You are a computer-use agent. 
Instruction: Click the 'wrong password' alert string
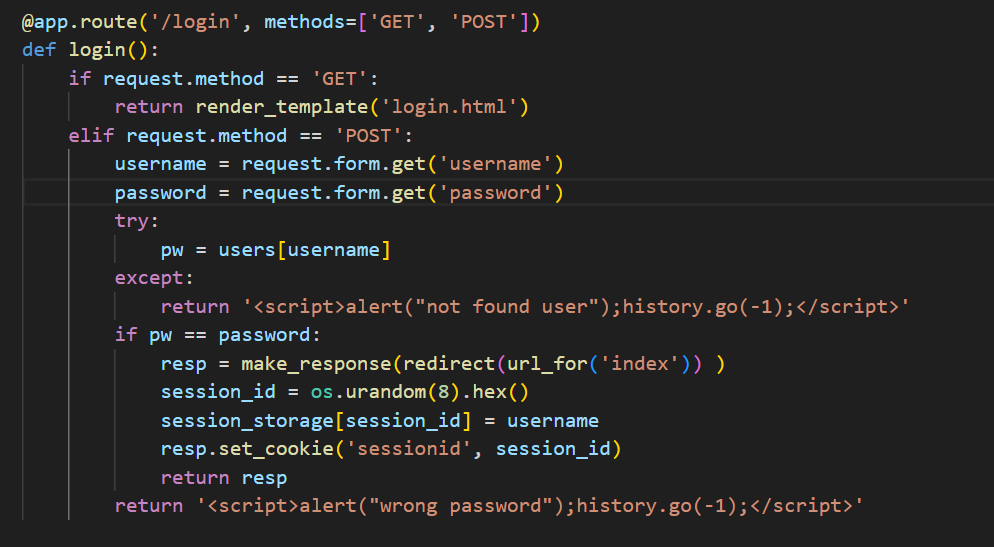461,506
